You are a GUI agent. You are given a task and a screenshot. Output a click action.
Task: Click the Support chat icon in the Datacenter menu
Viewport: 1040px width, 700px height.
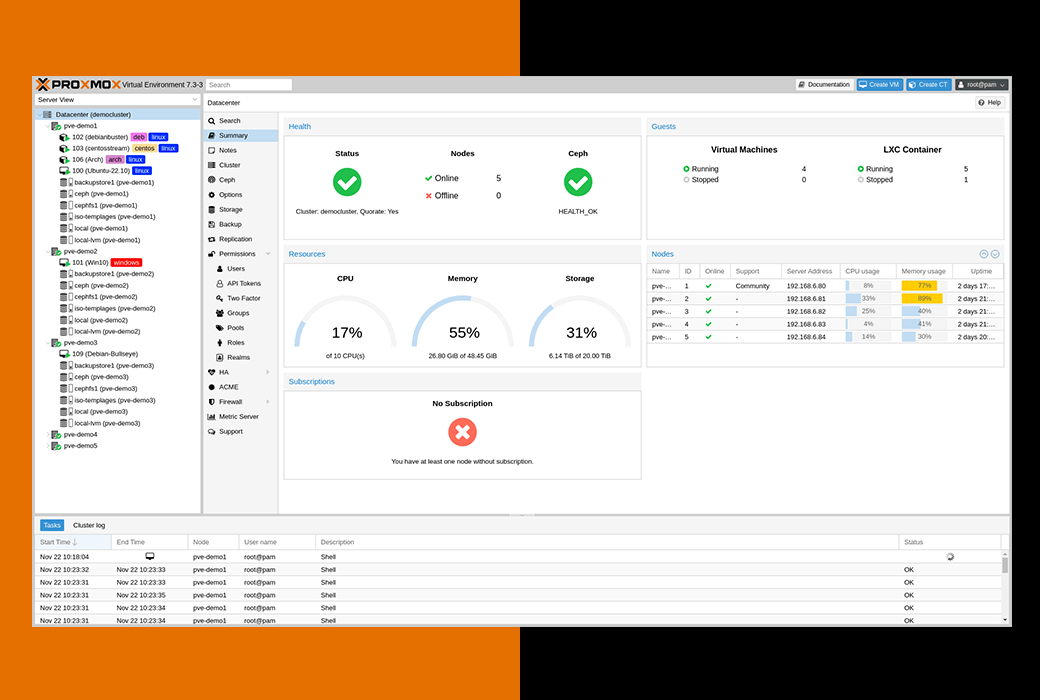point(212,432)
